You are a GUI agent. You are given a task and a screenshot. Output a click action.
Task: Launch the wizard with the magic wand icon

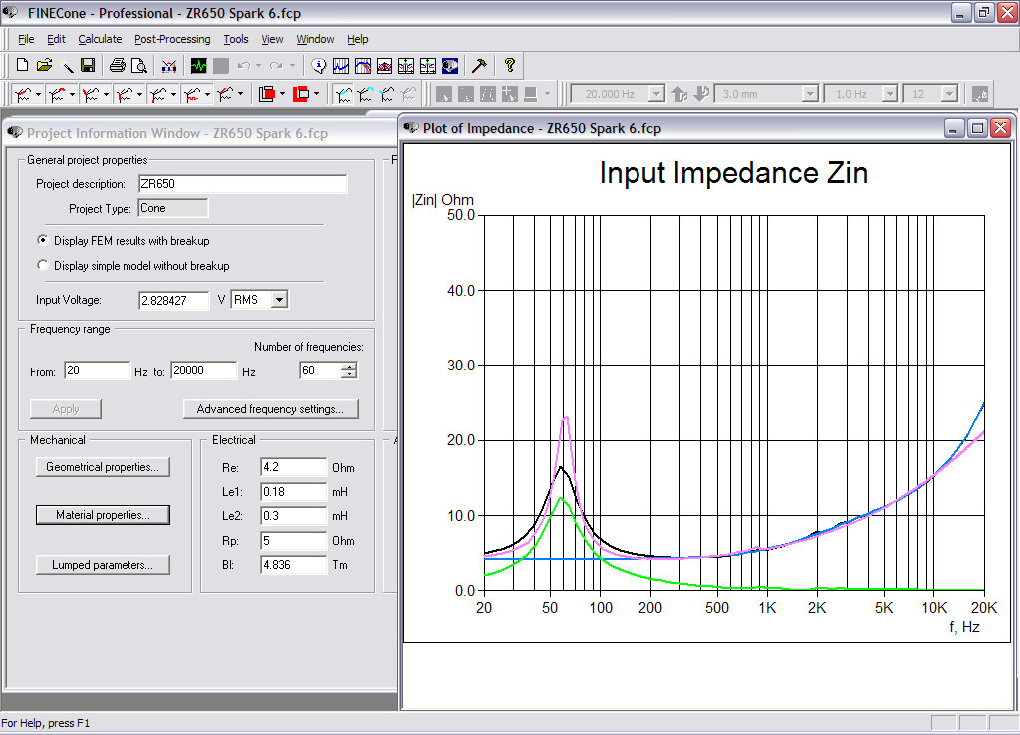click(x=66, y=65)
